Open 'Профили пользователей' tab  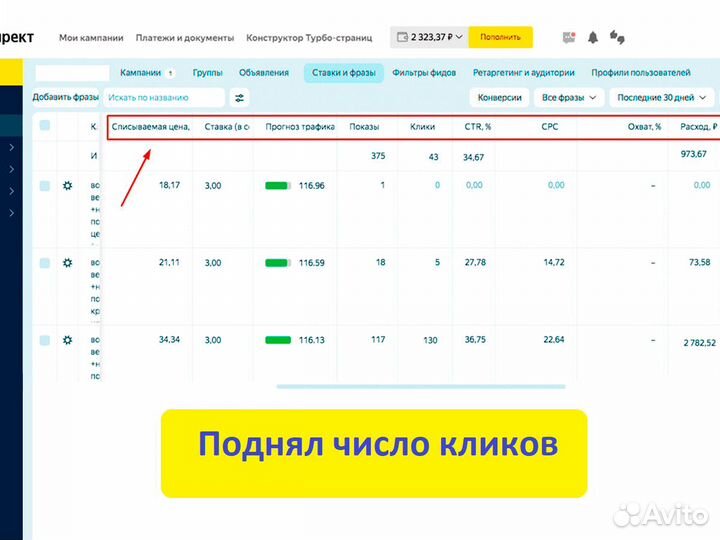641,73
